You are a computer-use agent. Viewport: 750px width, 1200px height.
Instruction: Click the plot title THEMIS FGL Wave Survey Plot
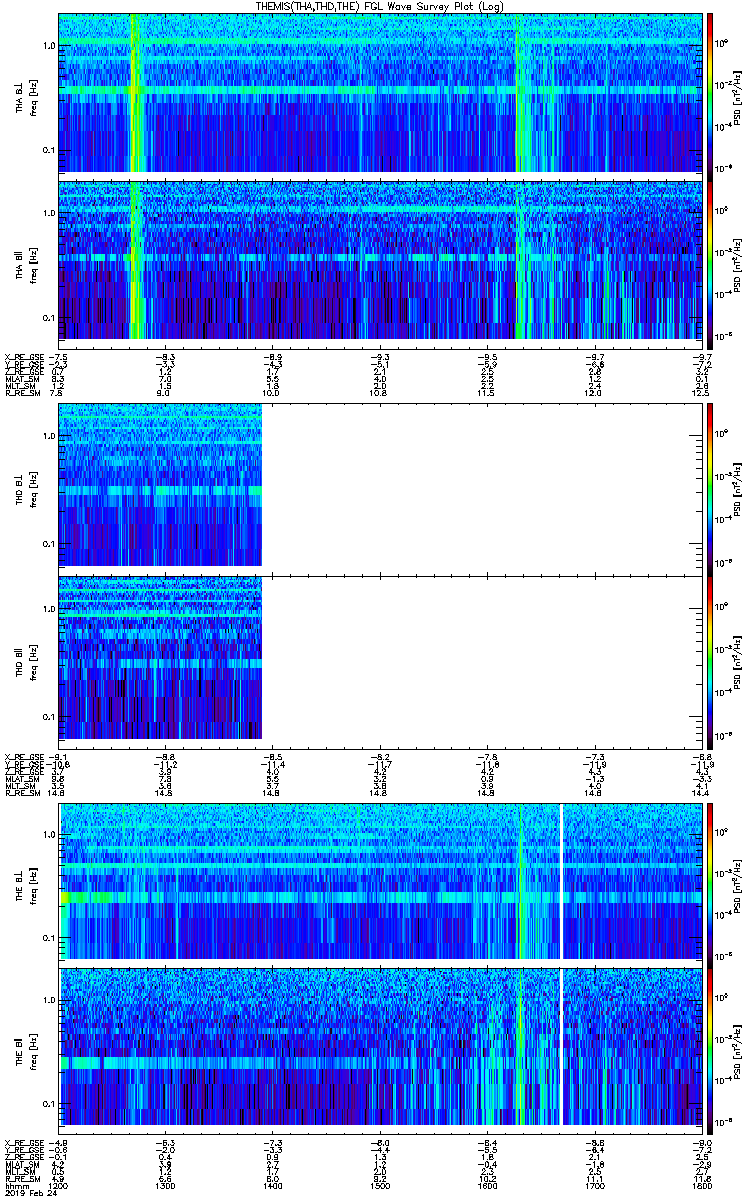tap(380, 7)
